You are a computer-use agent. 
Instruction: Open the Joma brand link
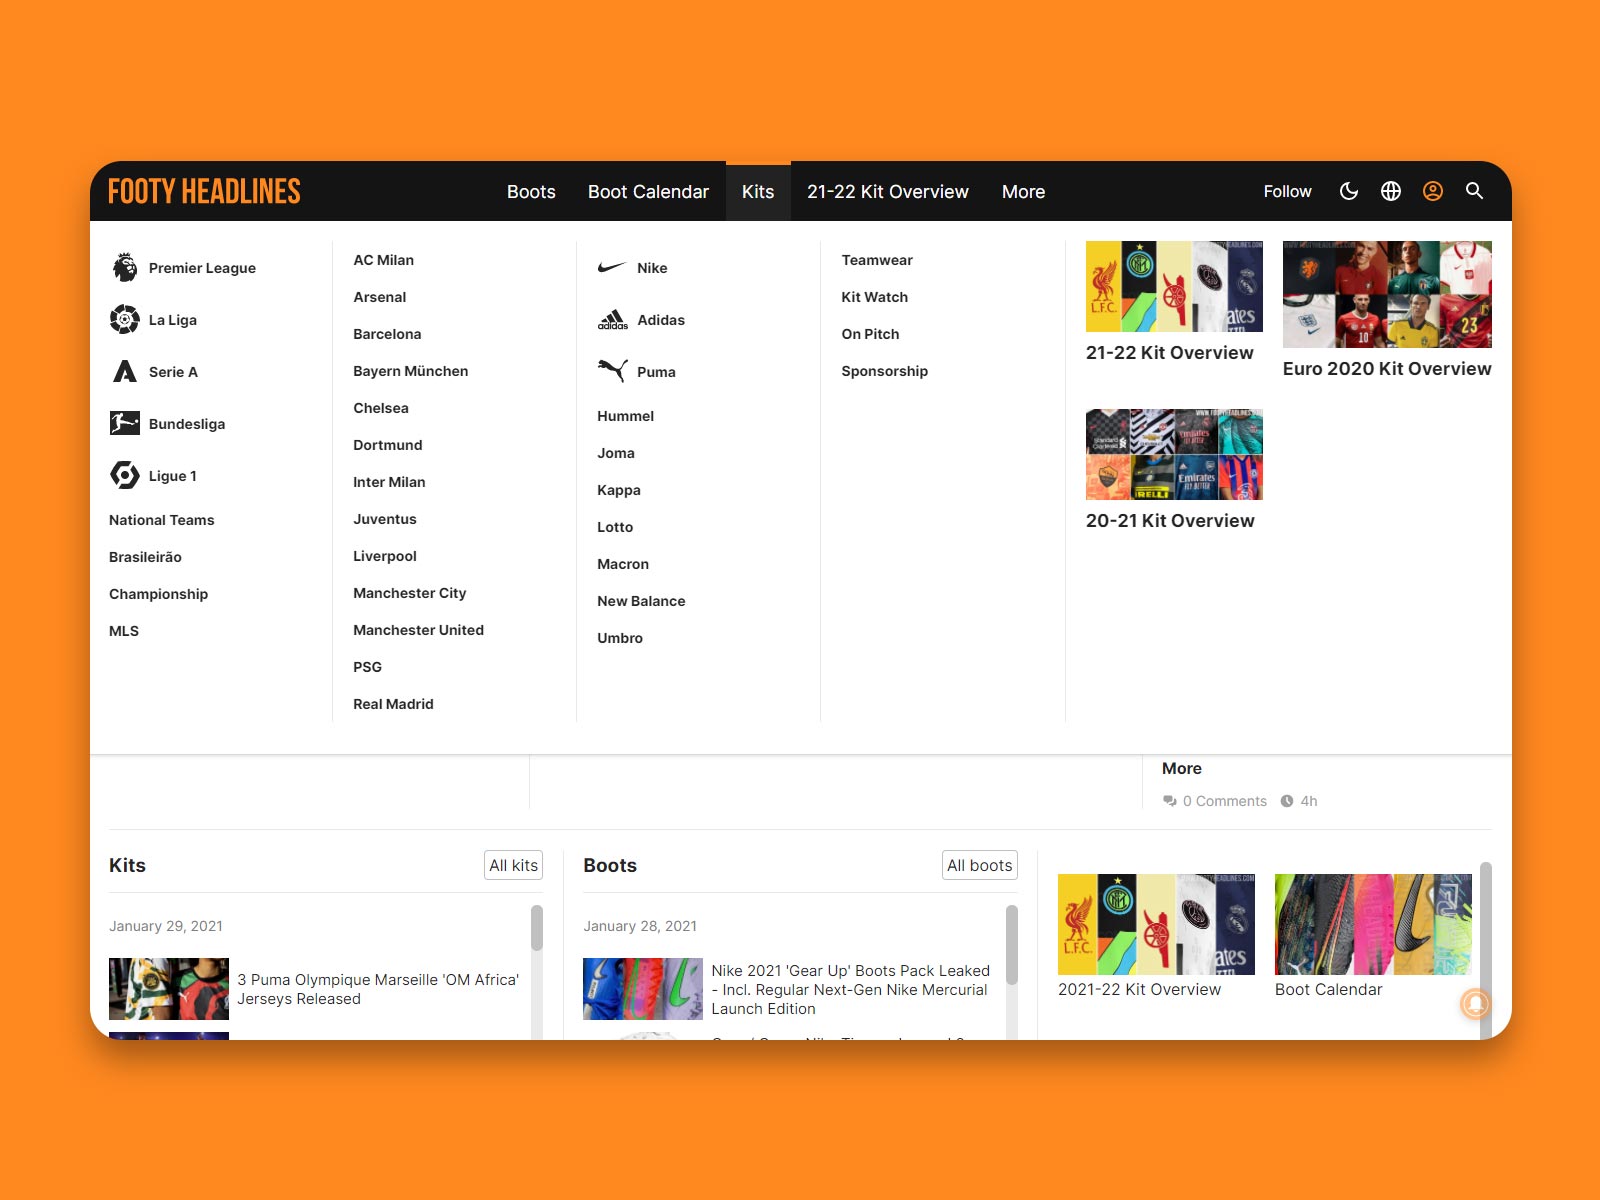[x=616, y=453]
